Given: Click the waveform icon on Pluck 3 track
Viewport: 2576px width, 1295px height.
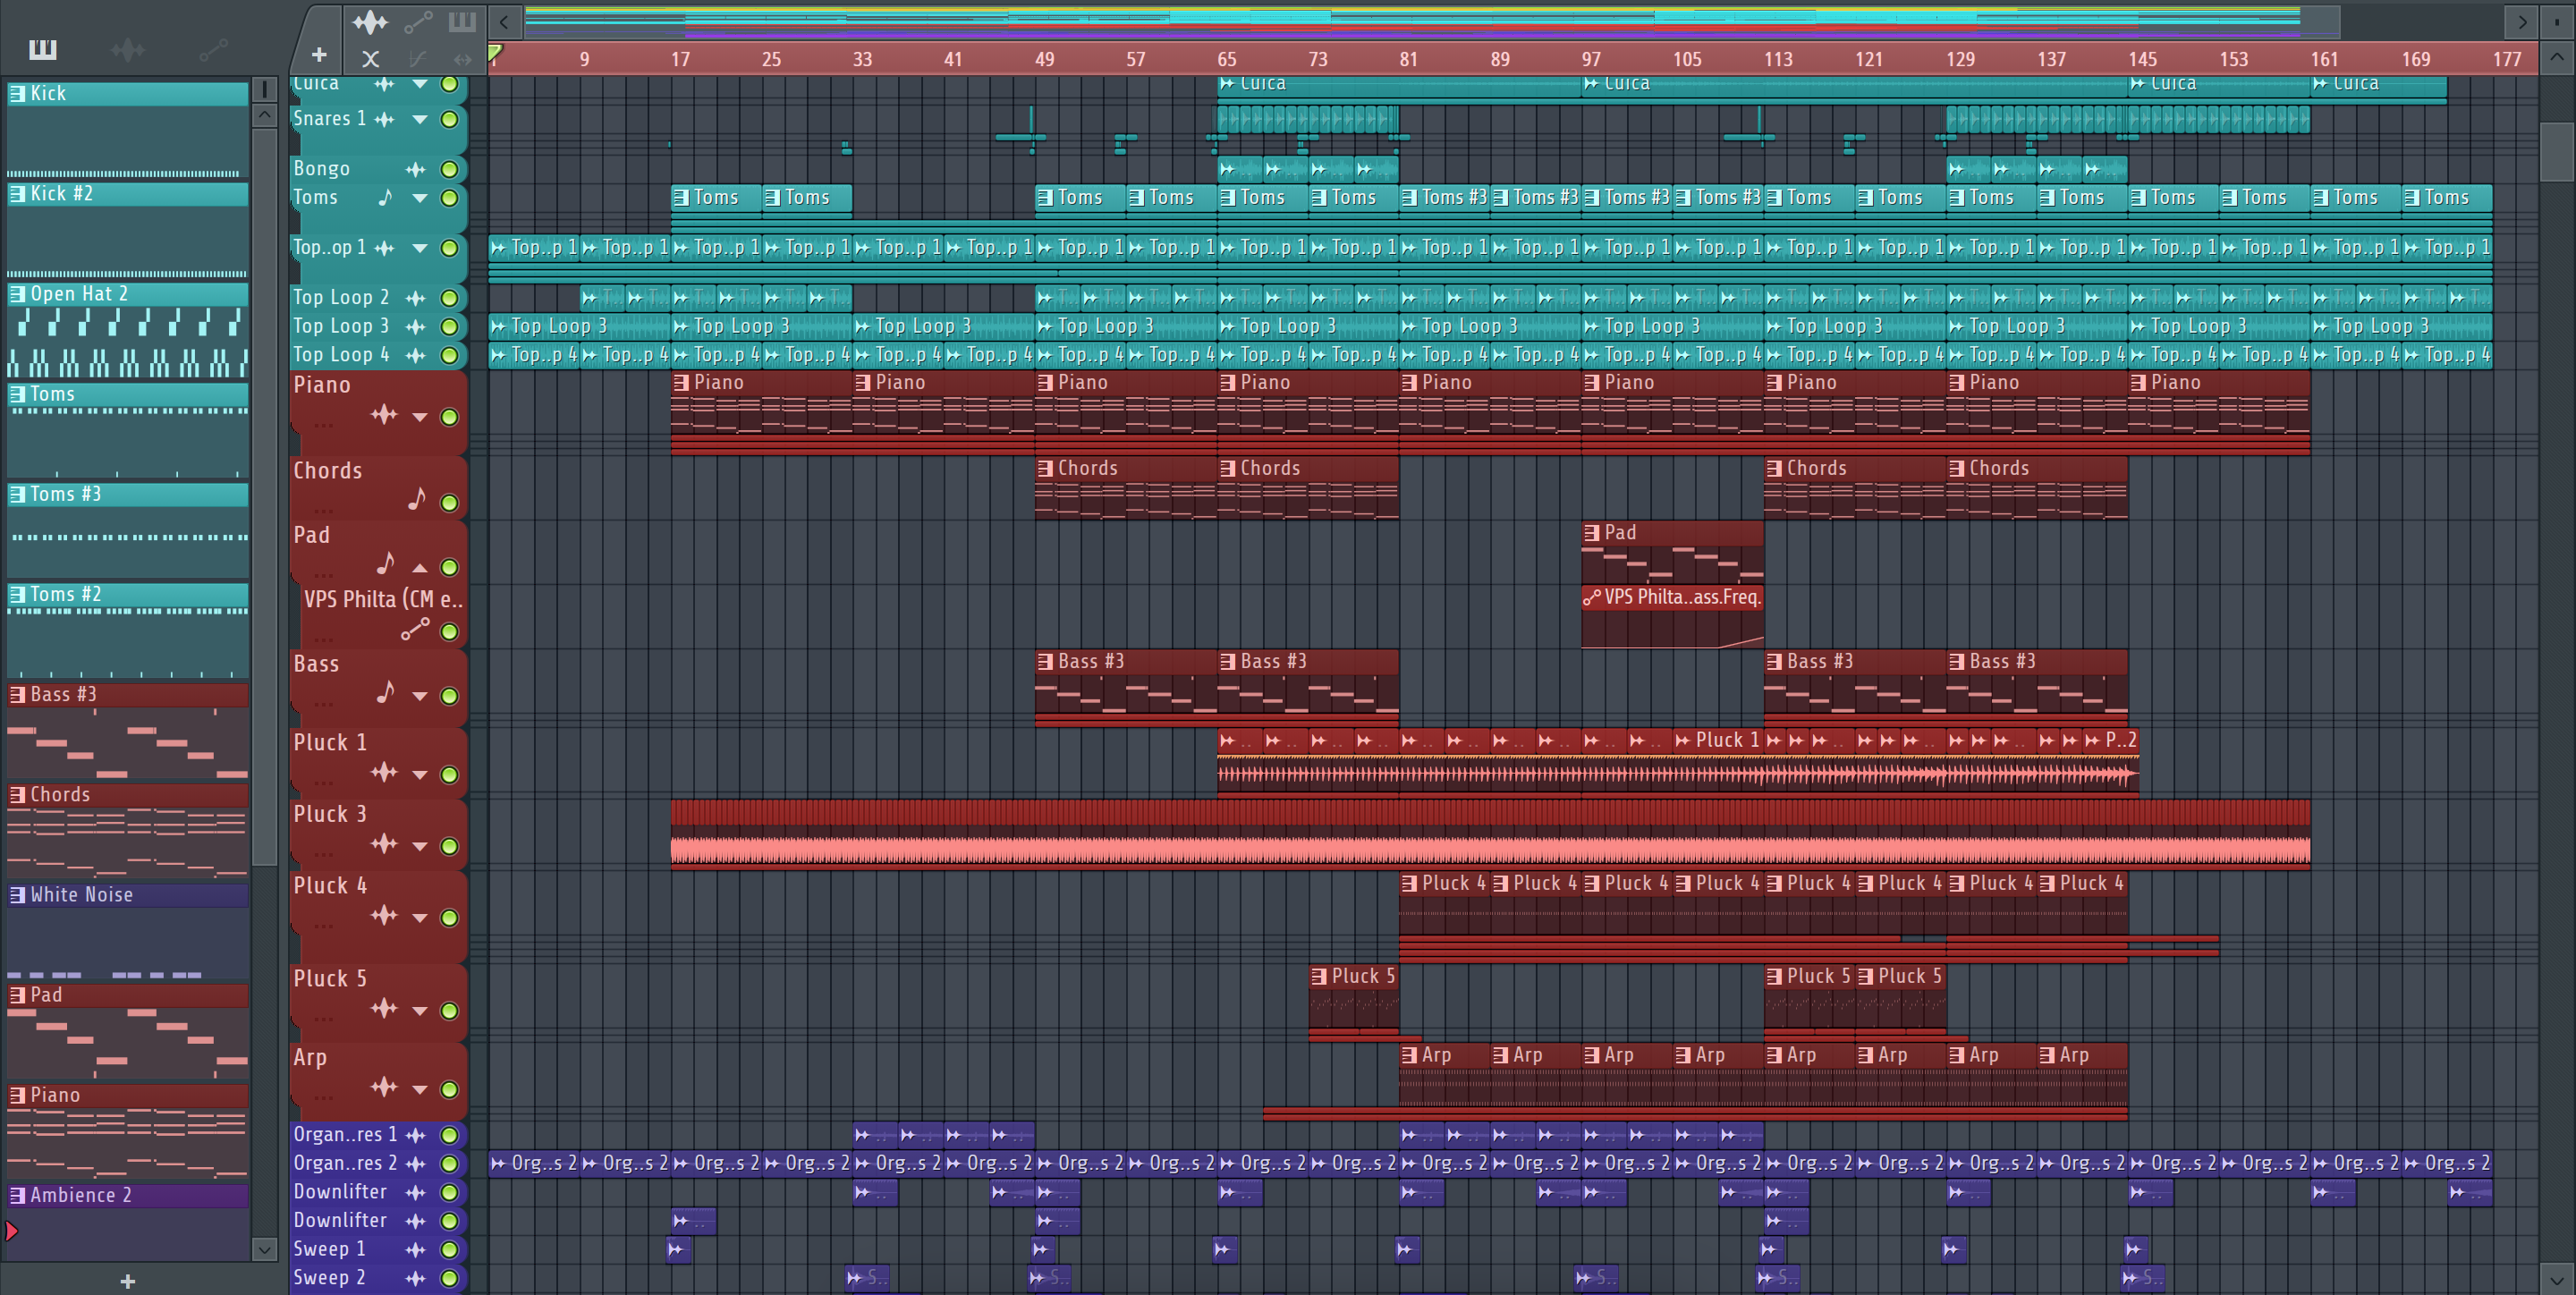Looking at the screenshot, I should tap(384, 845).
